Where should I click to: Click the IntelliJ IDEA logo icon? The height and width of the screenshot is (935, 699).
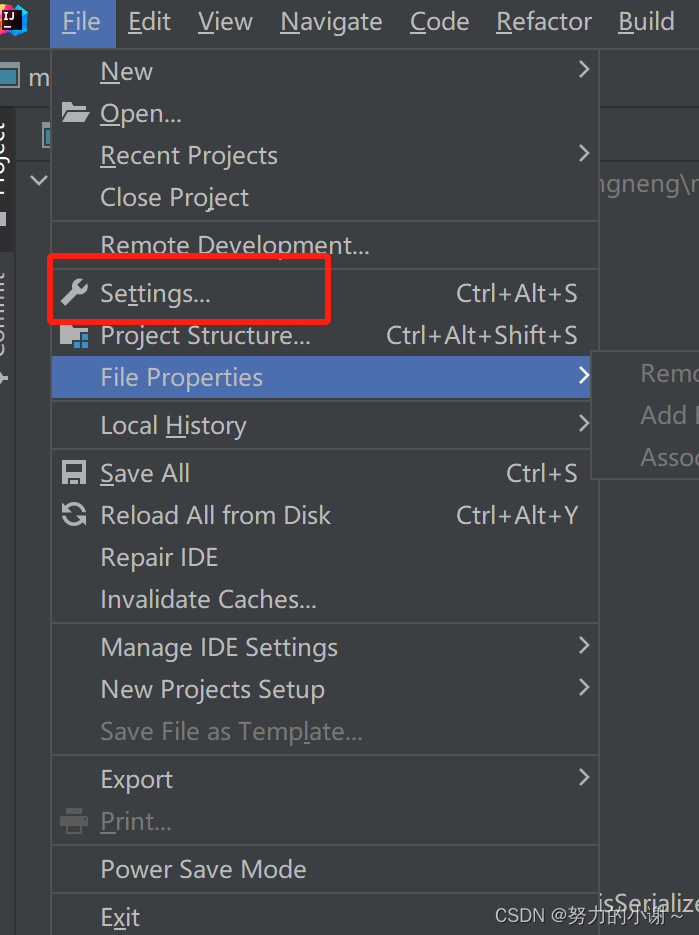14,20
